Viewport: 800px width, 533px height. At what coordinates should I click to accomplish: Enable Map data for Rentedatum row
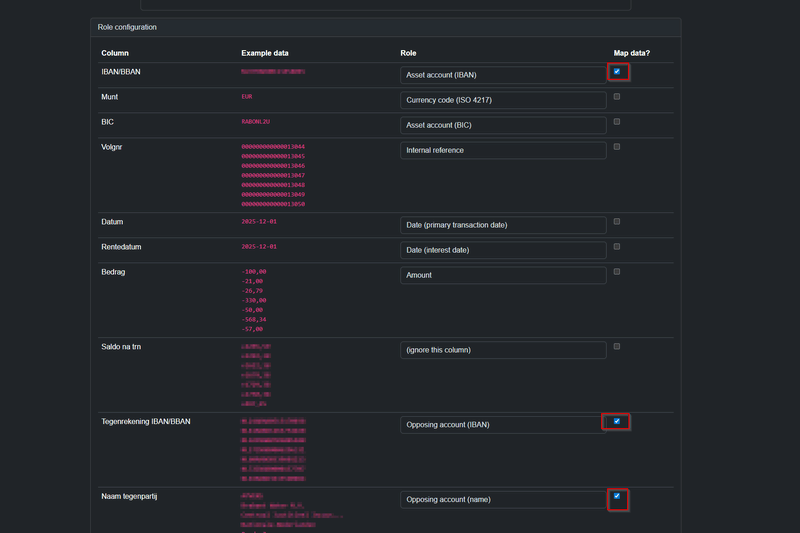click(617, 247)
